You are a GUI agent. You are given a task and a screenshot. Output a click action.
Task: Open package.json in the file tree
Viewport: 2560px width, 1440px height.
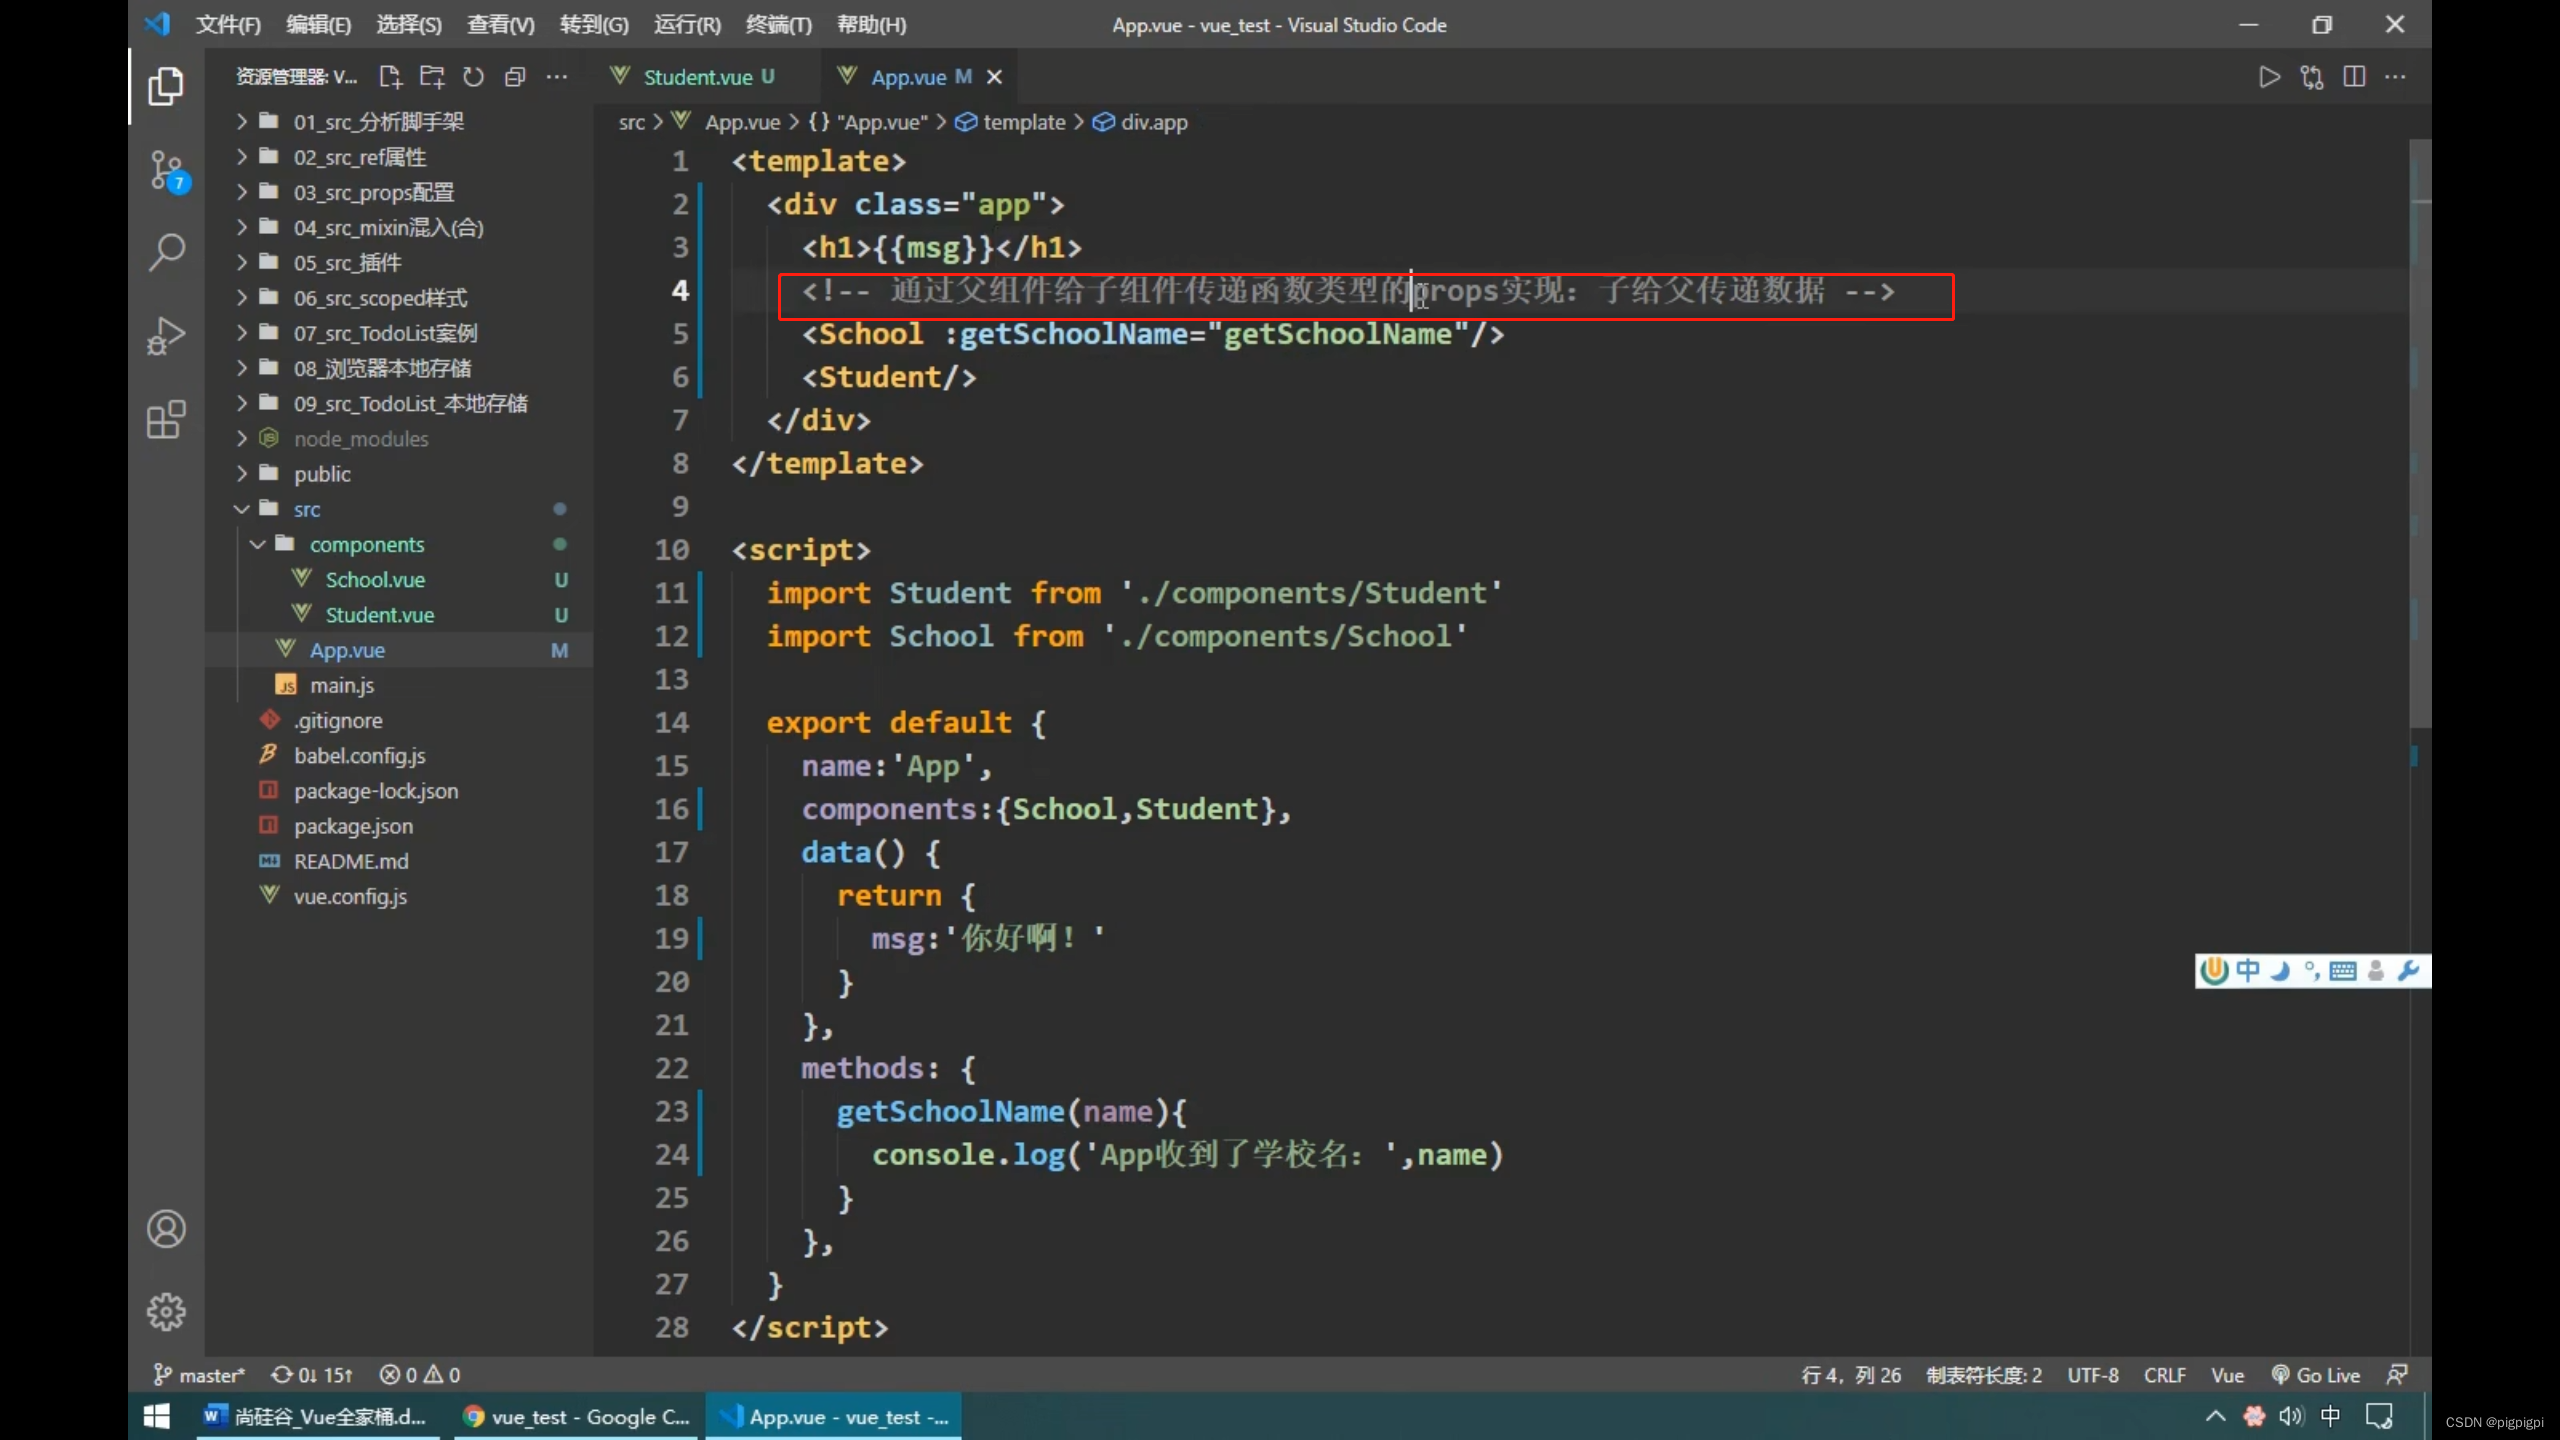coord(399,826)
